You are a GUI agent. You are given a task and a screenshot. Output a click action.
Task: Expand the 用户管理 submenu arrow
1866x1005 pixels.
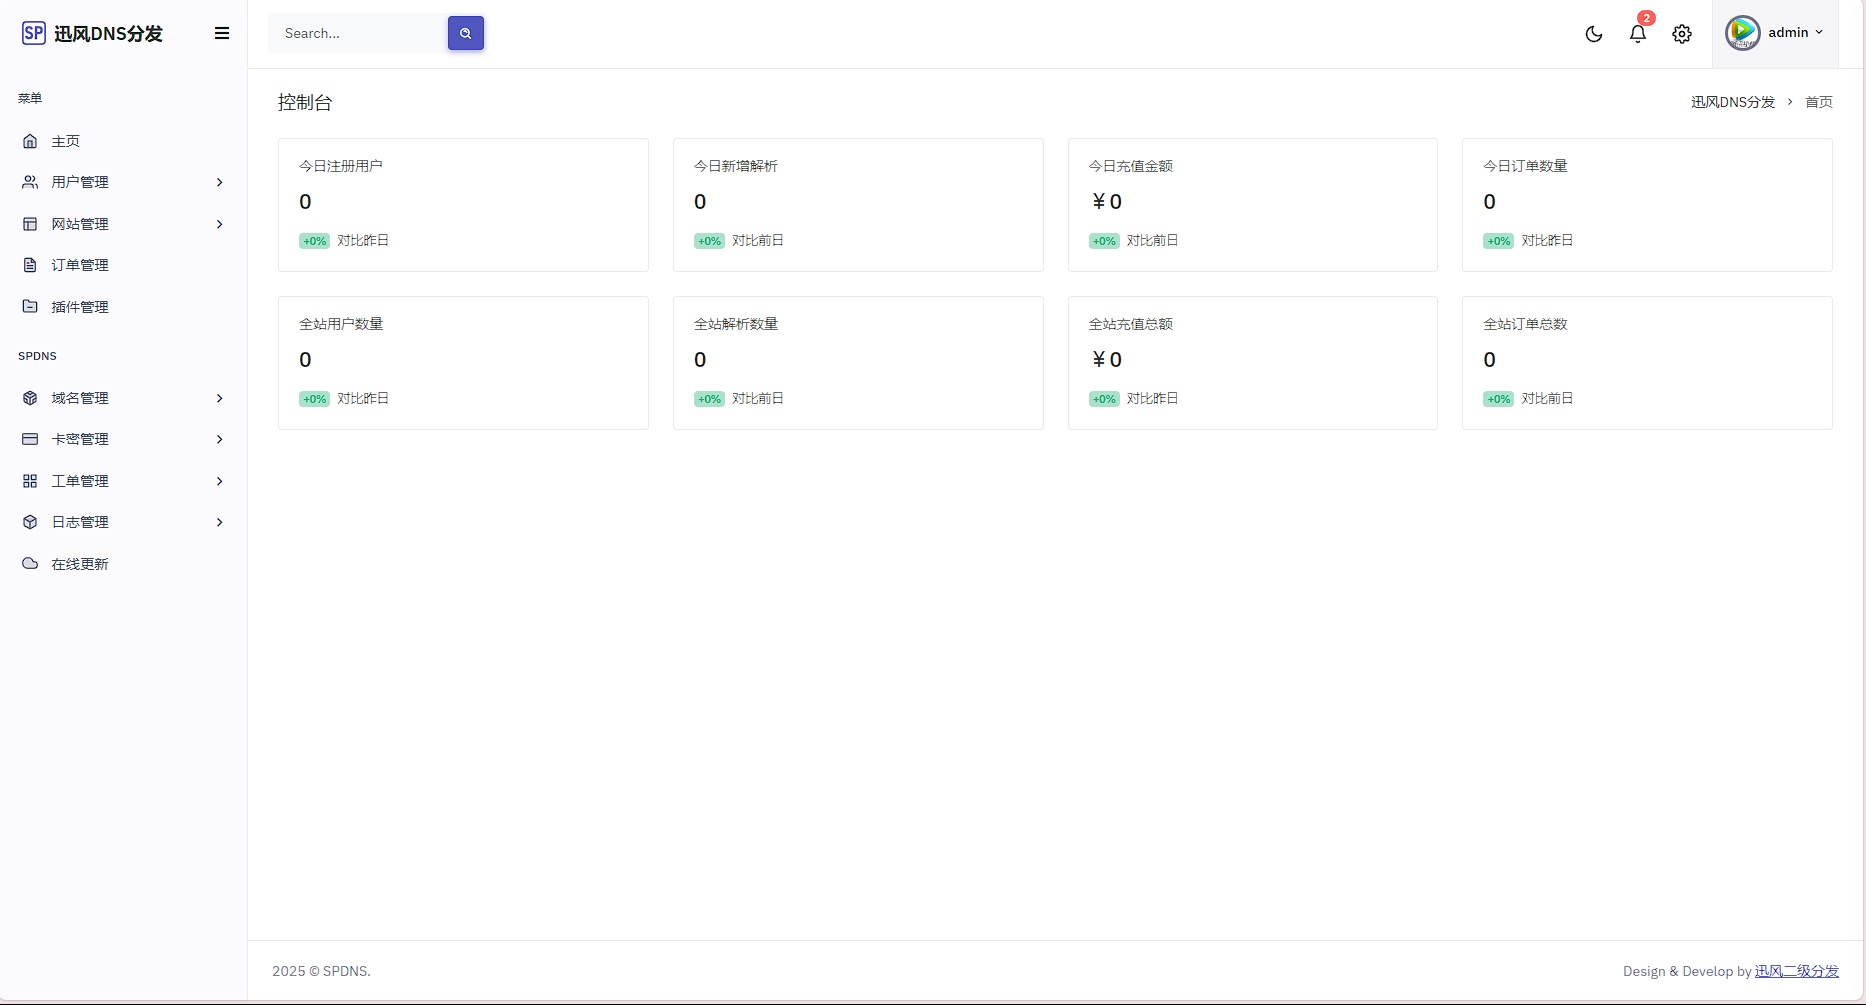(219, 182)
